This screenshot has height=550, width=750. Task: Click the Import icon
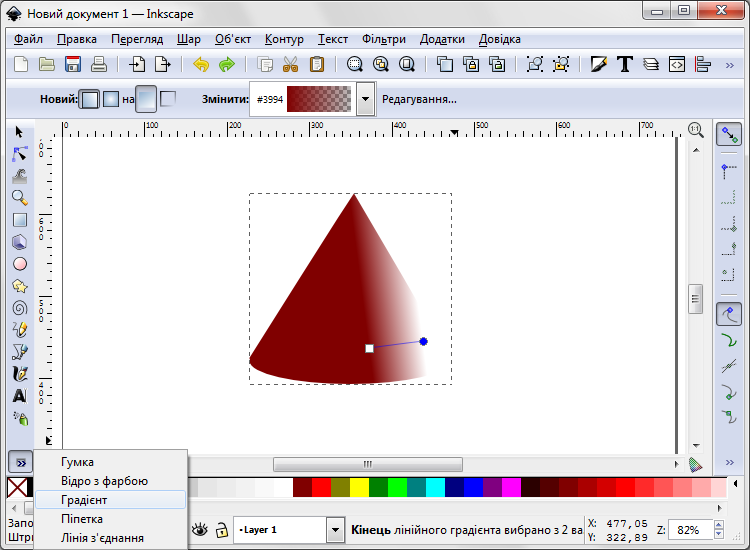click(137, 64)
